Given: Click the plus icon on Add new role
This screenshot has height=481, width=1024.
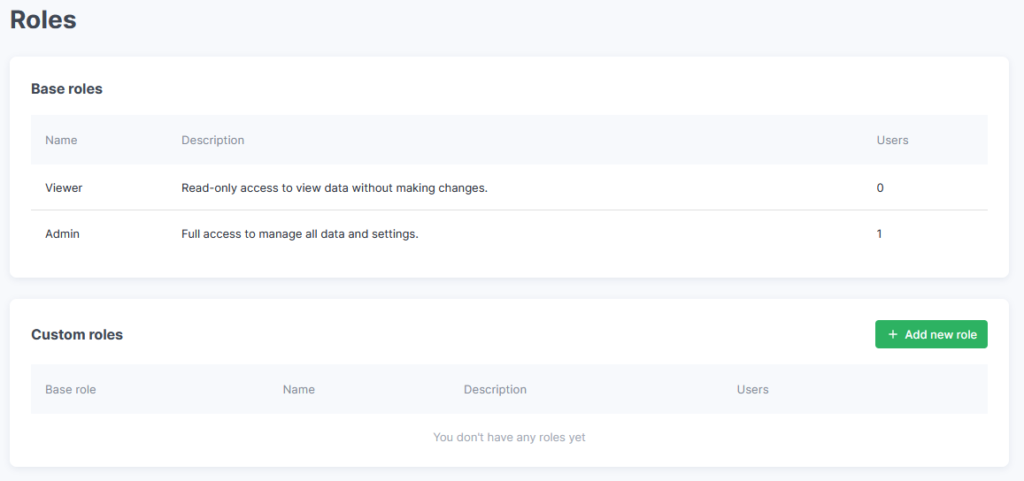Looking at the screenshot, I should pos(893,335).
